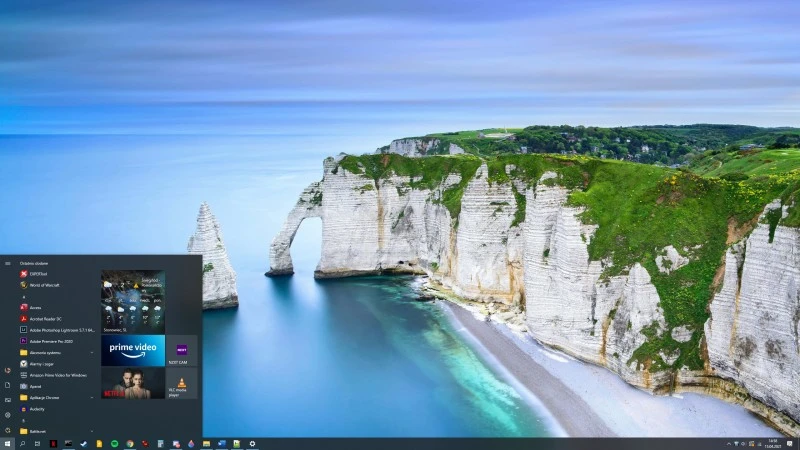The image size is (800, 450).
Task: Expand the Aplikacje Chrome folder
Action: [x=57, y=397]
